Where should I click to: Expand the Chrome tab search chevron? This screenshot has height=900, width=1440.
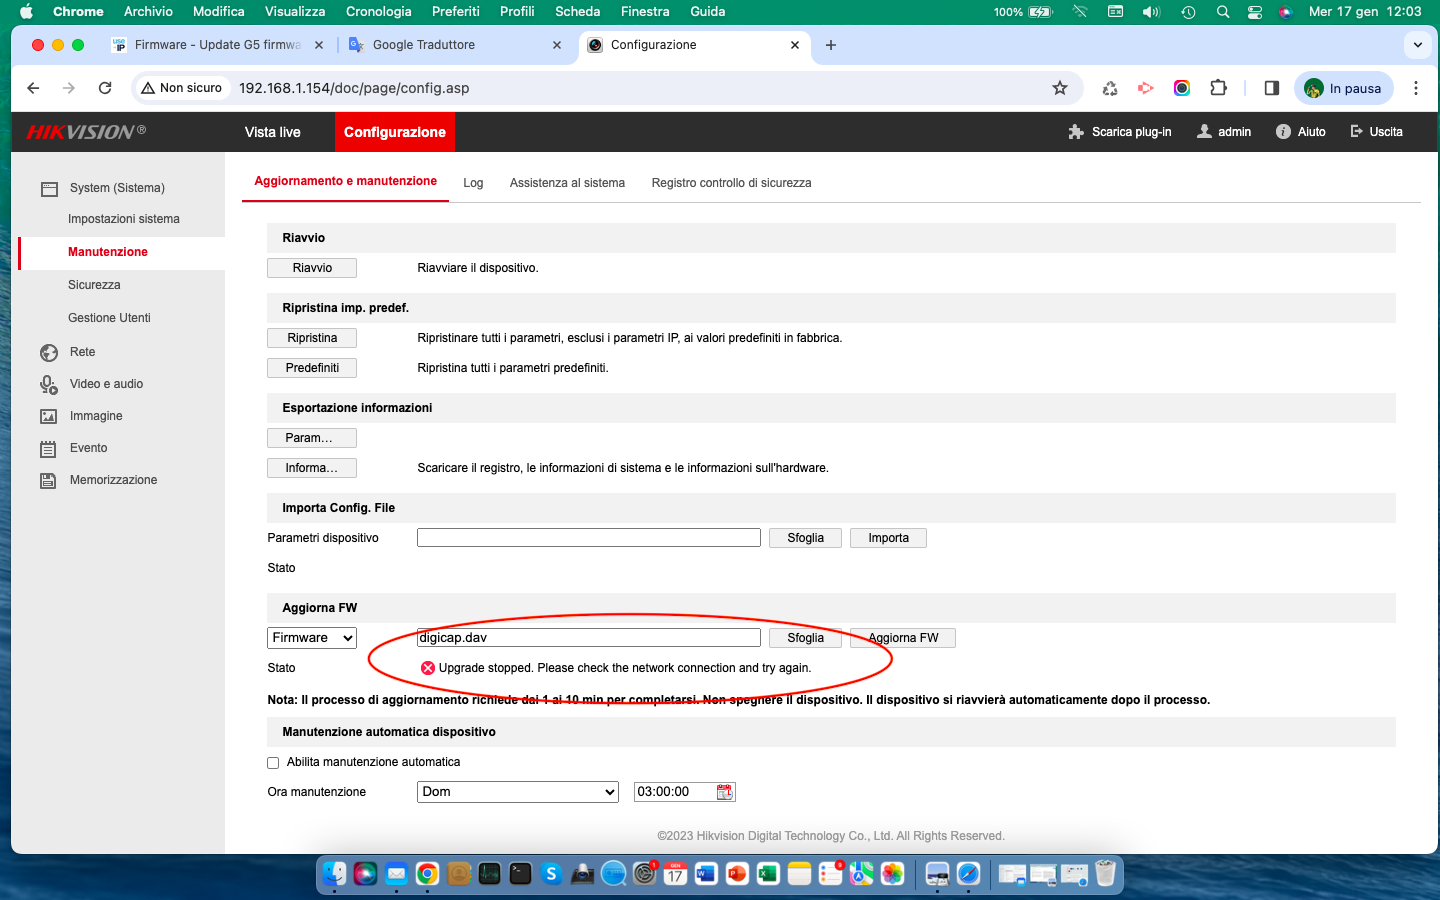point(1417,45)
